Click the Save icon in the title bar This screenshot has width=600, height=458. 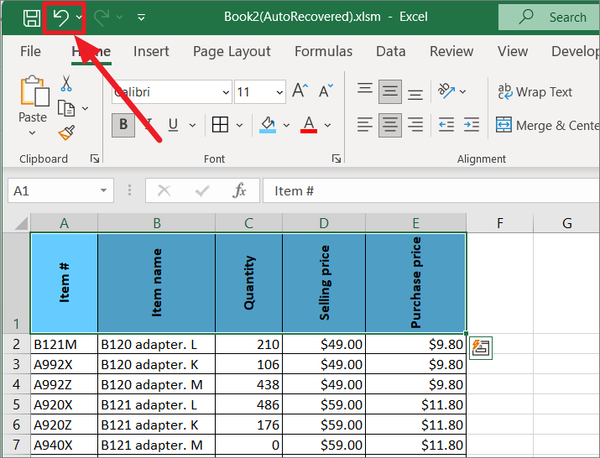point(31,18)
